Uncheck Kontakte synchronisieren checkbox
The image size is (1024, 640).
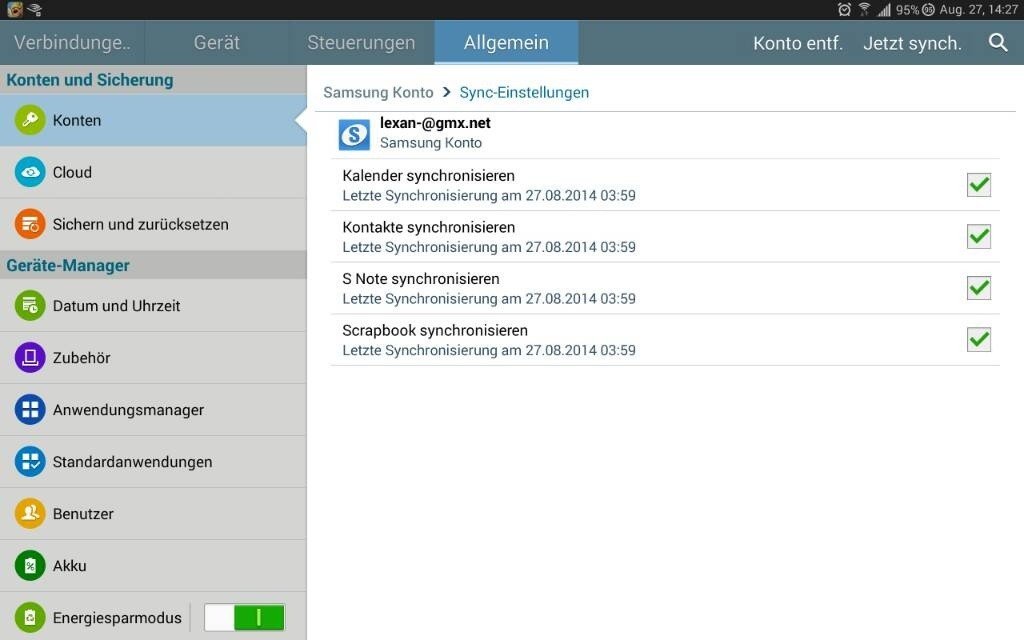tap(978, 236)
